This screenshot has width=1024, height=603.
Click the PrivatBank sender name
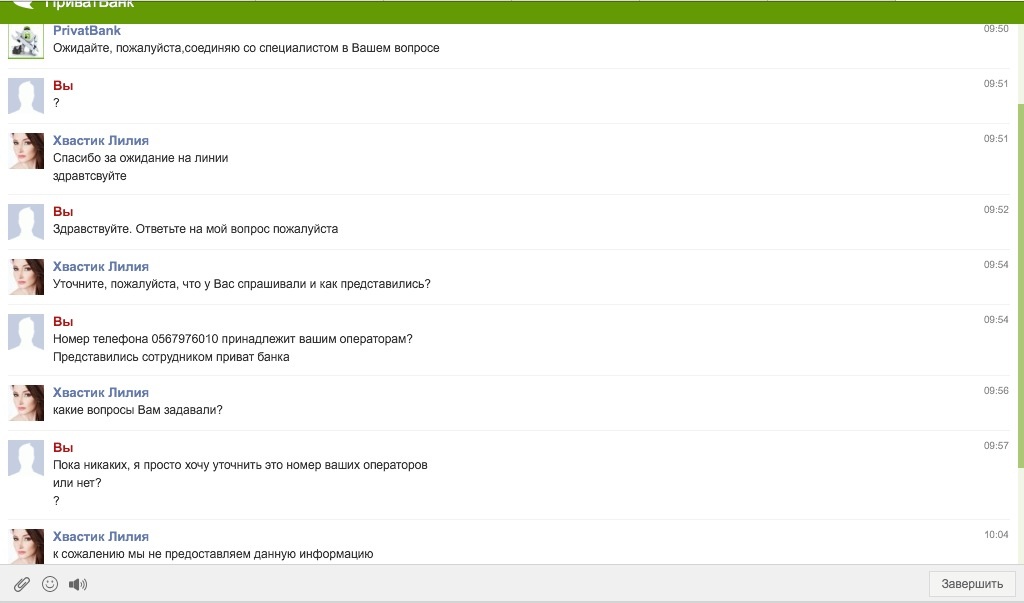point(86,31)
